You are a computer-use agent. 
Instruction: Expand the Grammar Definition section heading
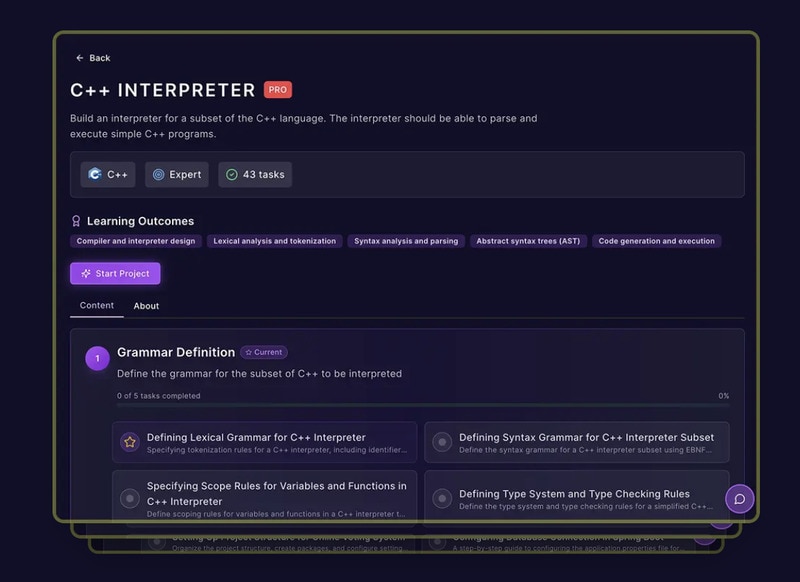tap(176, 352)
